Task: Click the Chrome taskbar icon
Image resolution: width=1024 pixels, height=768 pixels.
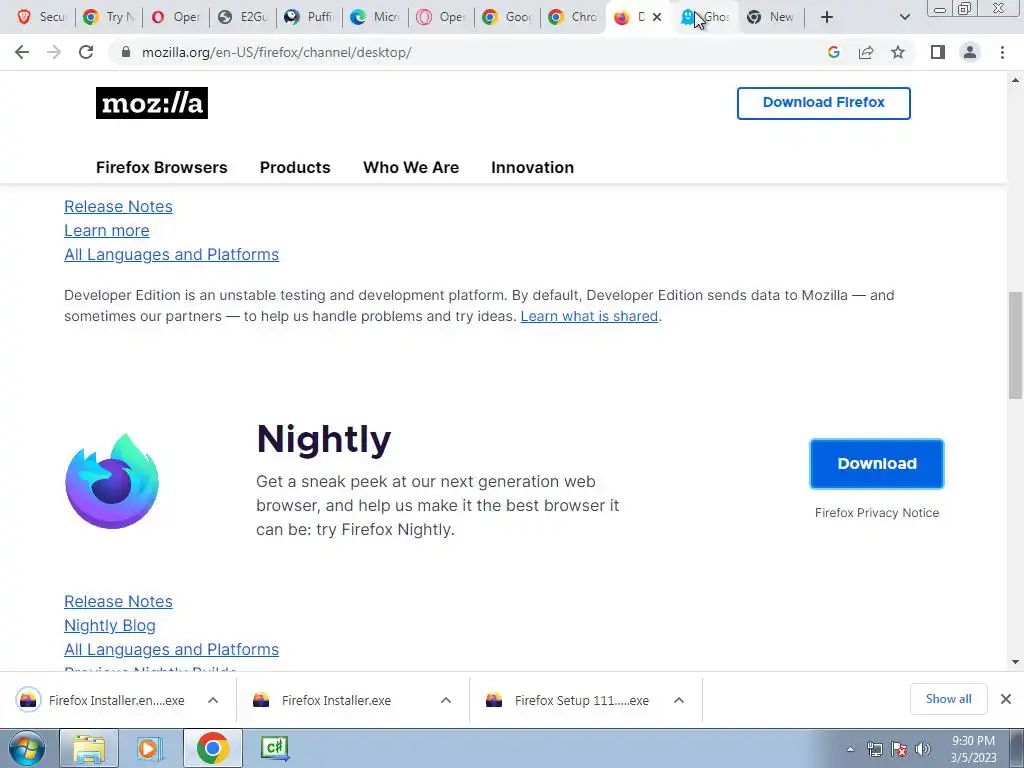Action: click(x=212, y=748)
